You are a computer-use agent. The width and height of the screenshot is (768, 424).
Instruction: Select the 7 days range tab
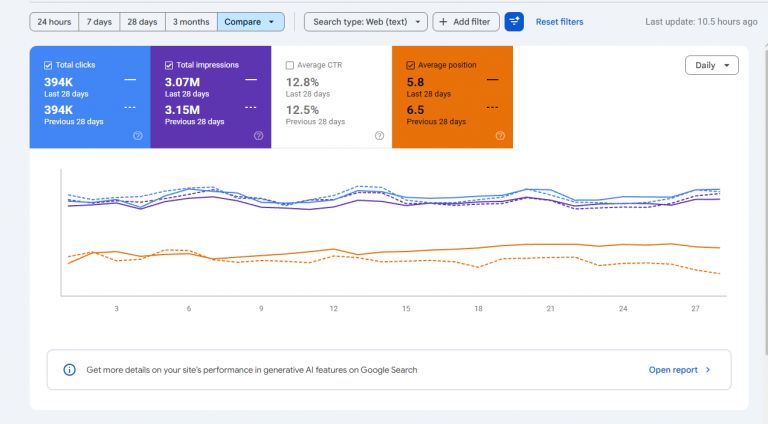99,22
